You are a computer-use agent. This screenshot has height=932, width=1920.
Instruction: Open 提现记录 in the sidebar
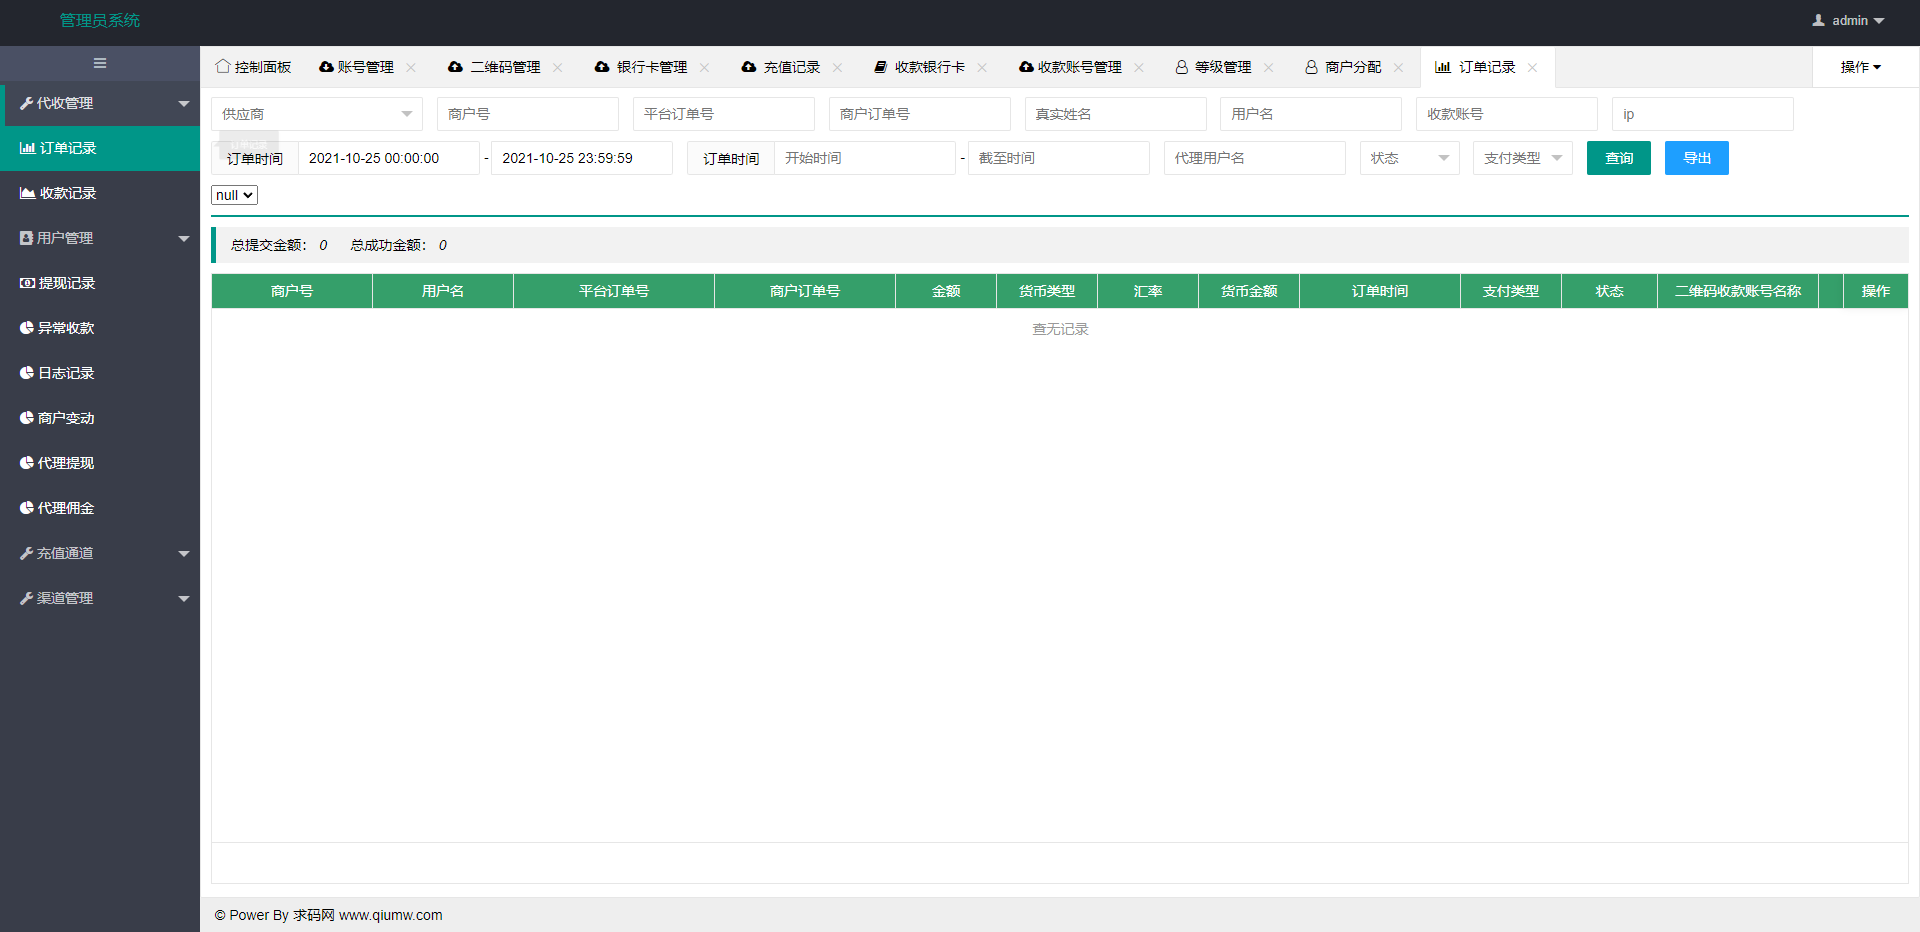coord(100,283)
